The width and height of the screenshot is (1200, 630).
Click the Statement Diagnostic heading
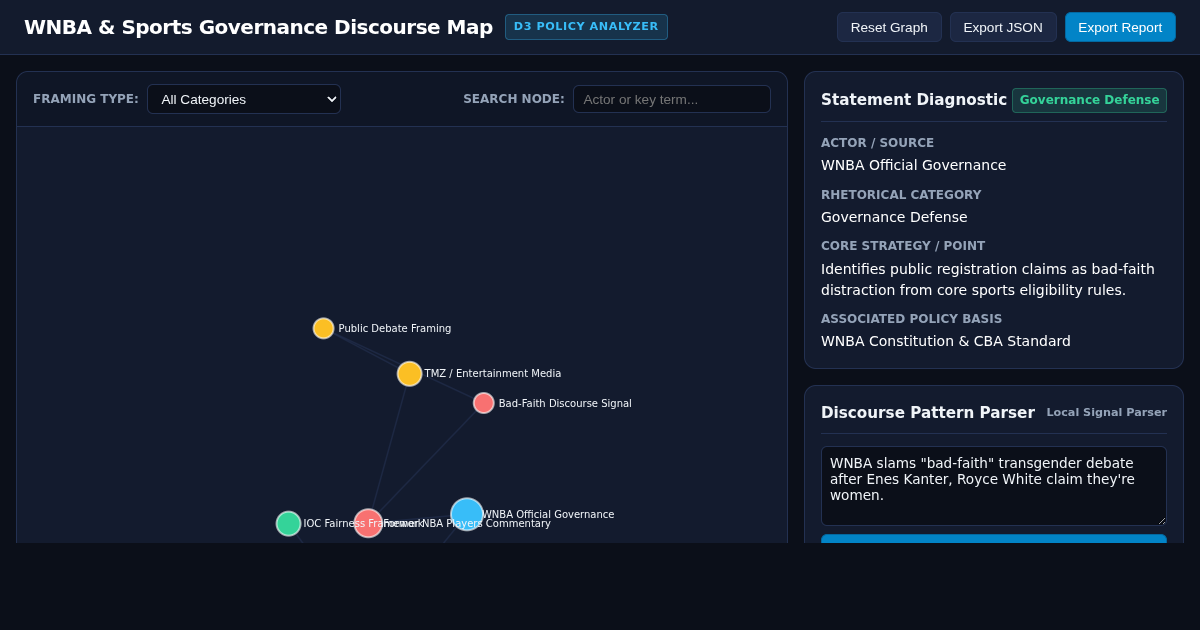(x=914, y=100)
